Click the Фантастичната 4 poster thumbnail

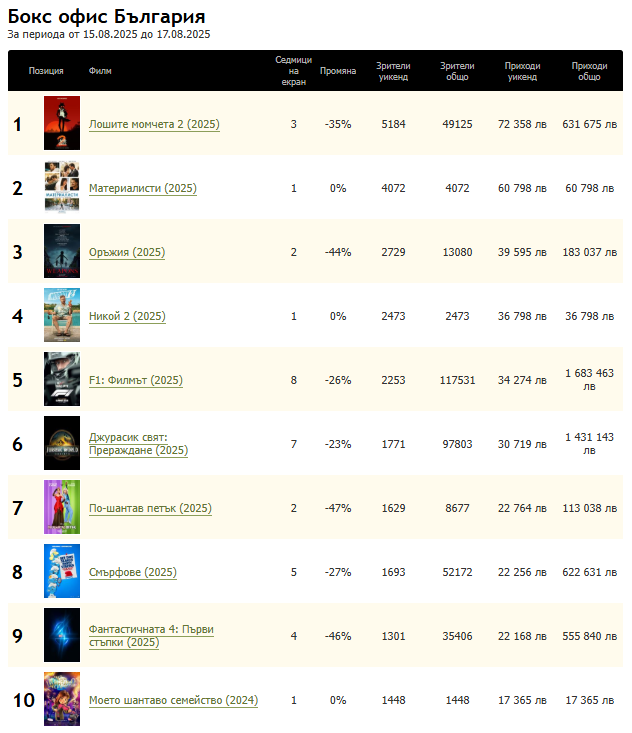62,636
